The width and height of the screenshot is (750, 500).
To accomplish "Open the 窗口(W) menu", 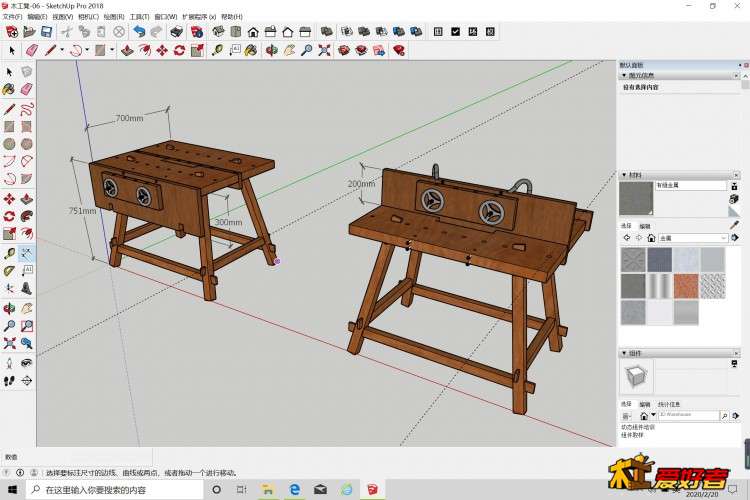I will pos(165,17).
